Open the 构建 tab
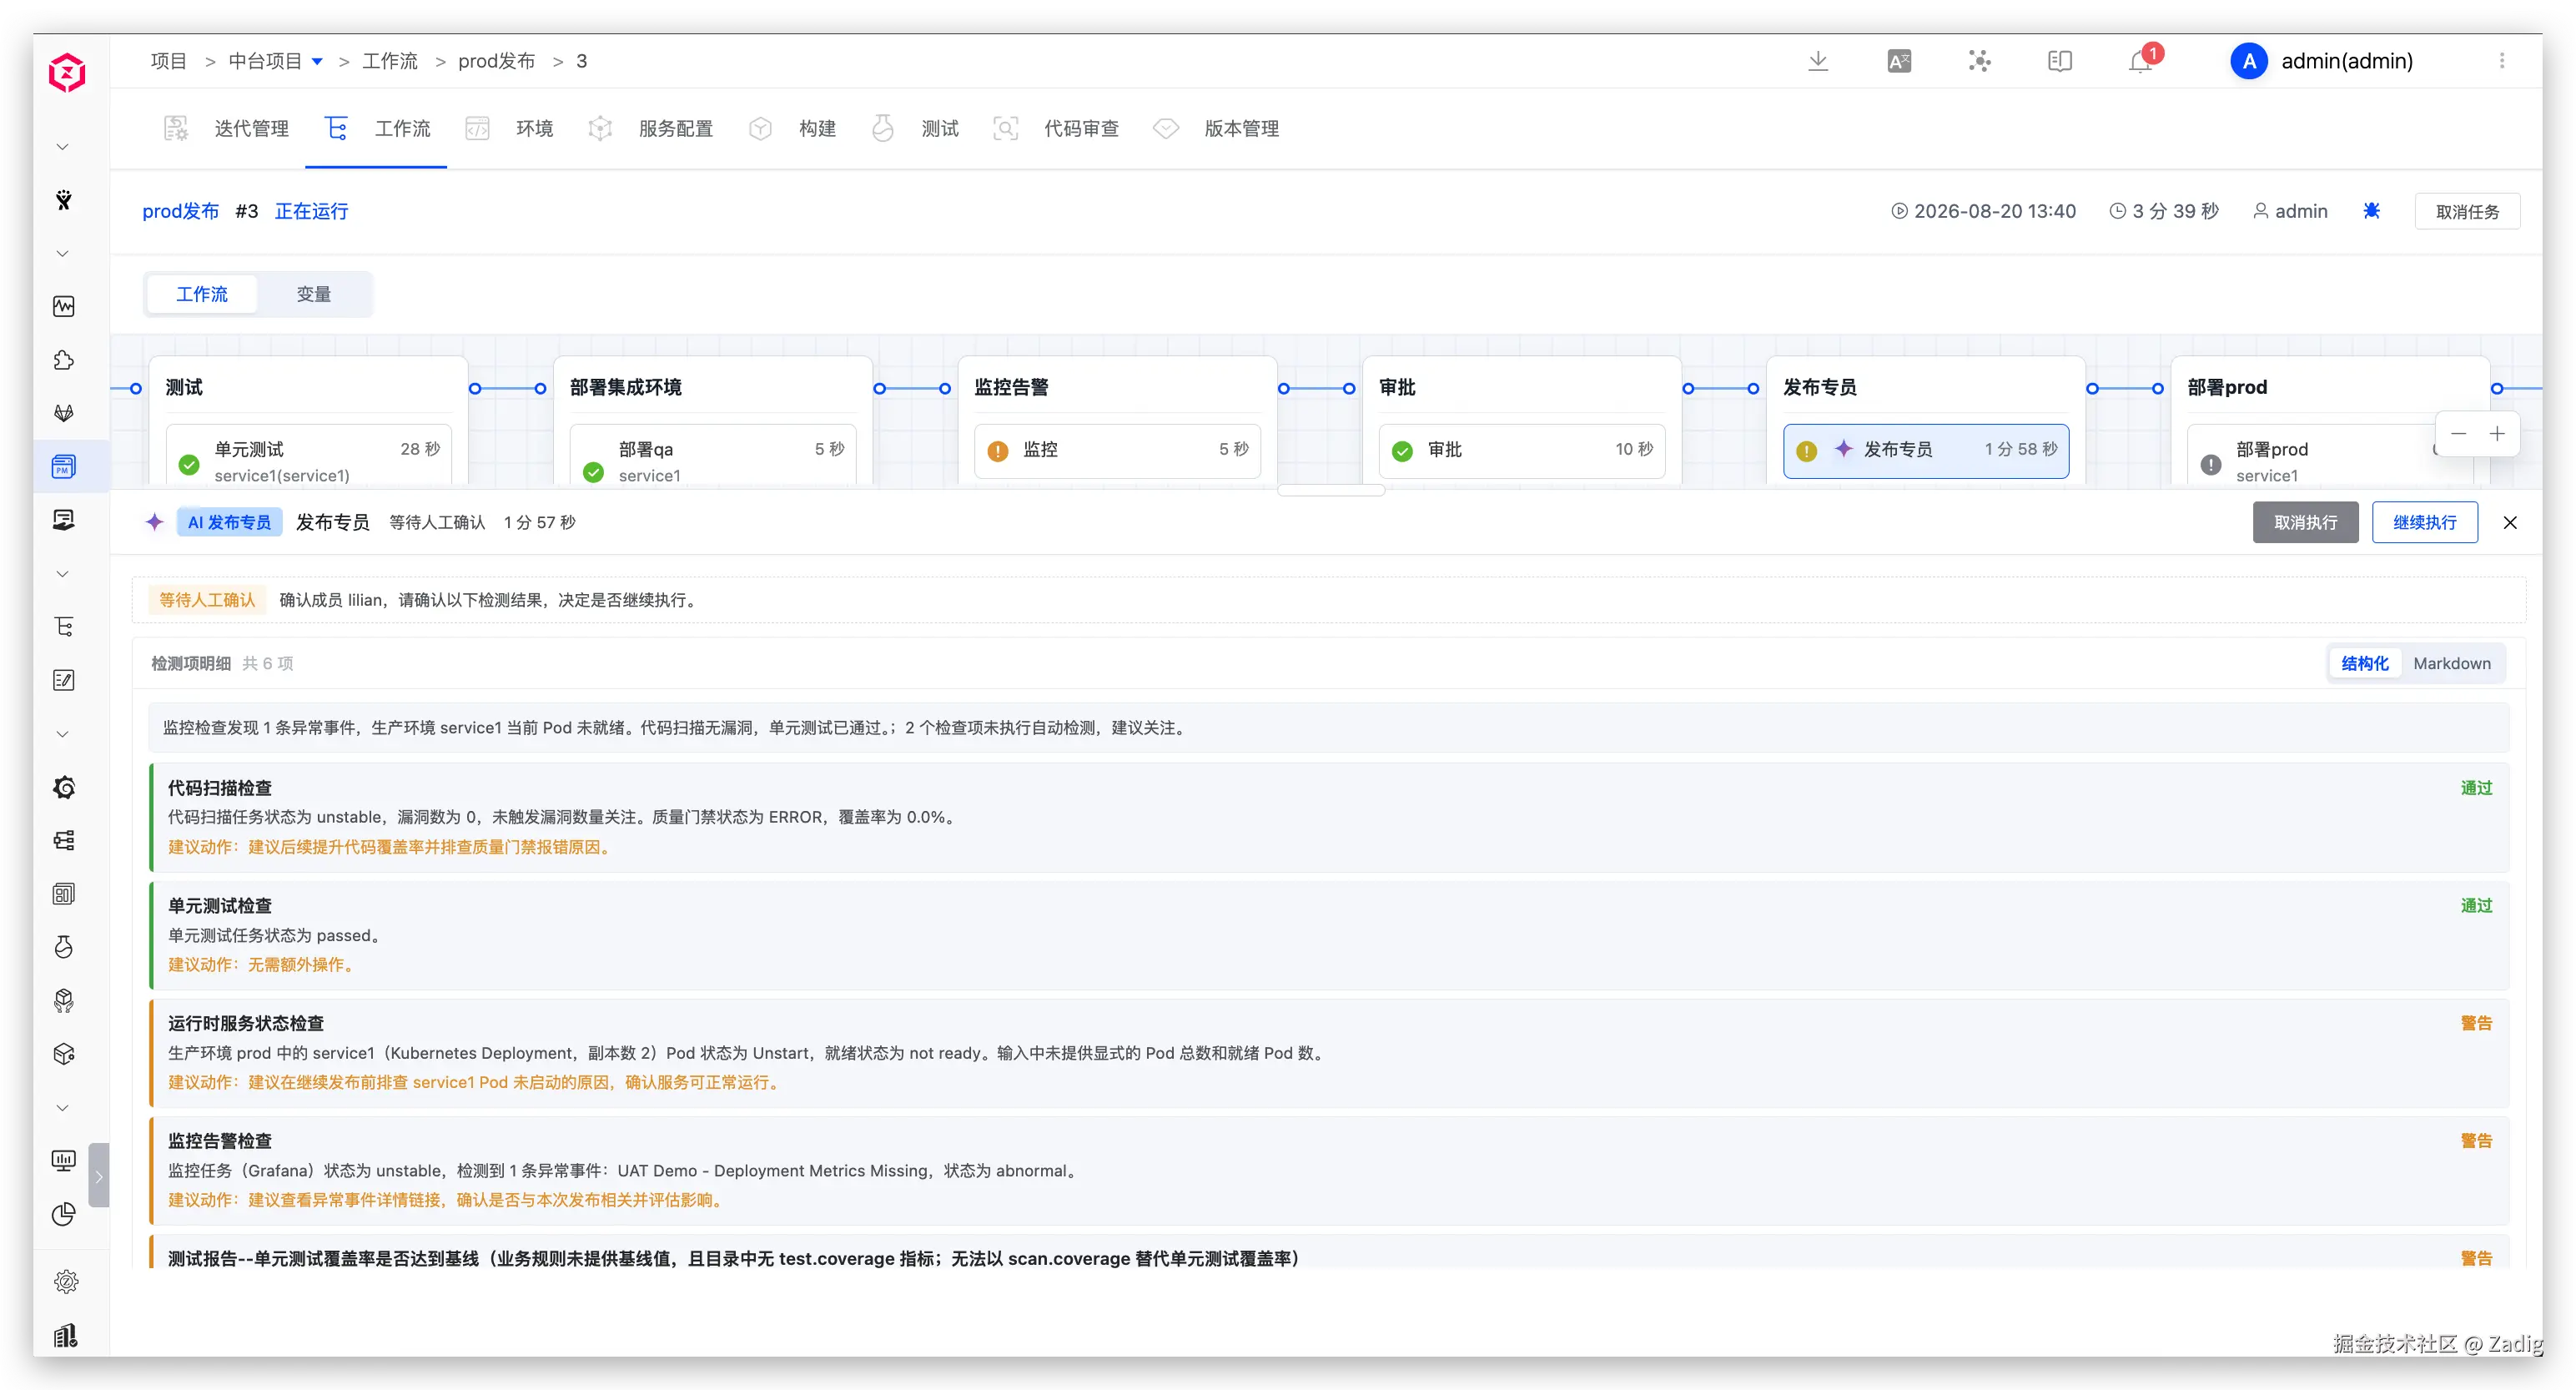Viewport: 2576px width, 1390px height. point(793,128)
